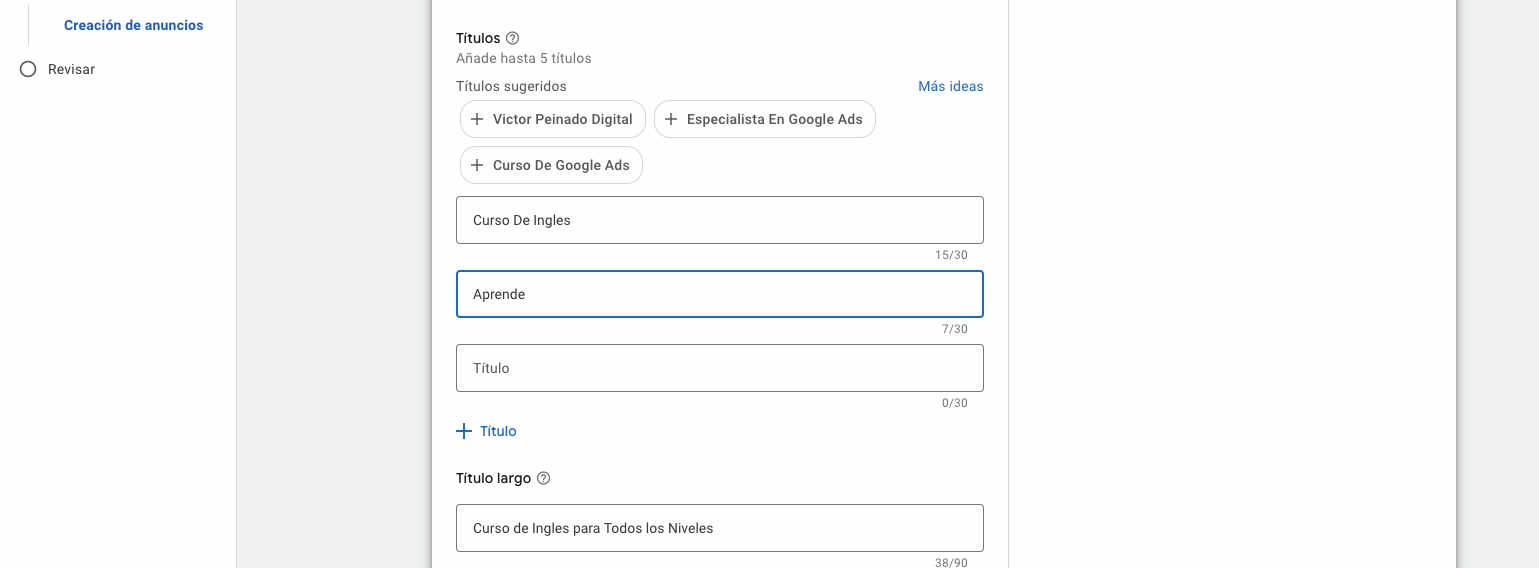Add the suggested title Especialista En Google Ads
Viewport: 1539px width, 568px height.
pyautogui.click(x=774, y=119)
